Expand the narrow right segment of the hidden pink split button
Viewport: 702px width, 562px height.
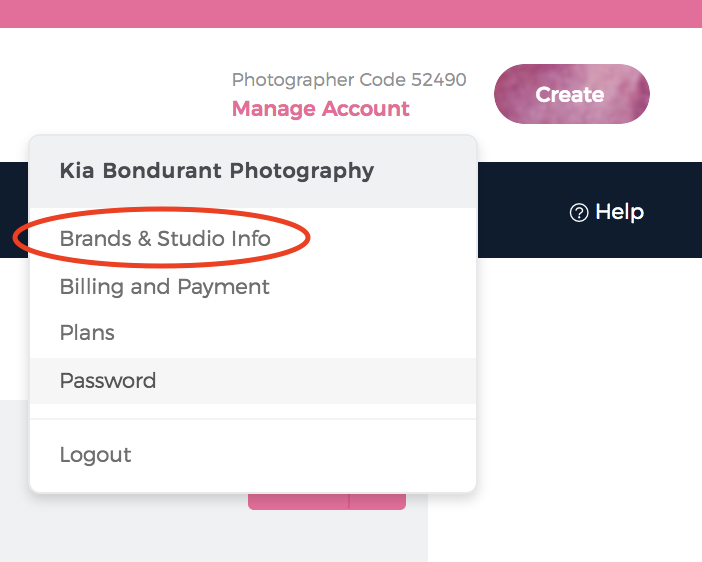[x=378, y=501]
